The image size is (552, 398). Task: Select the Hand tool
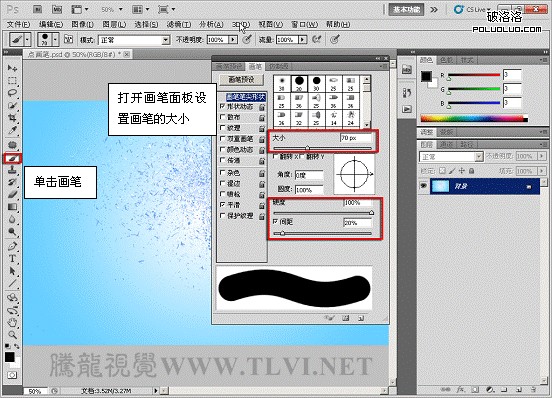(12, 322)
